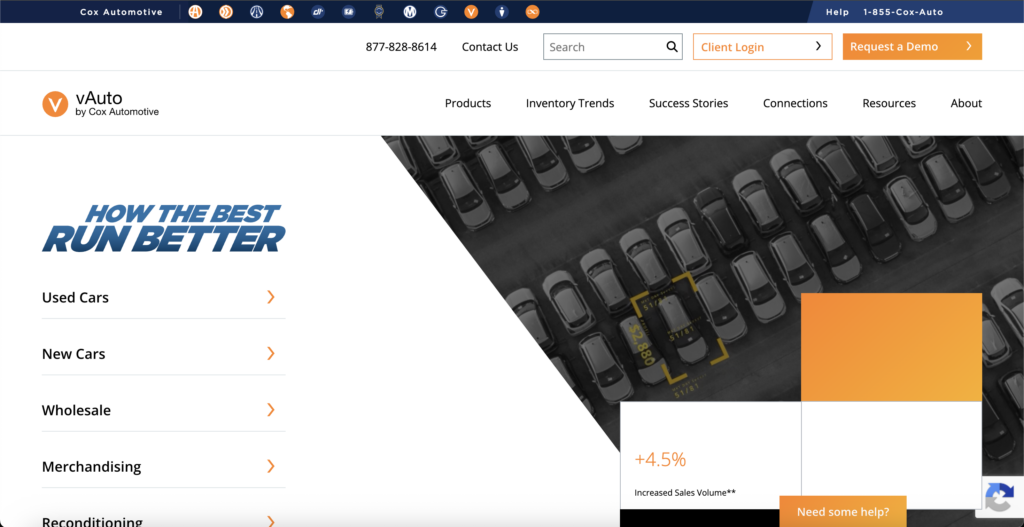The height and width of the screenshot is (527, 1024).
Task: Click the vAuto by Cox Automotive logo
Action: coord(101,104)
